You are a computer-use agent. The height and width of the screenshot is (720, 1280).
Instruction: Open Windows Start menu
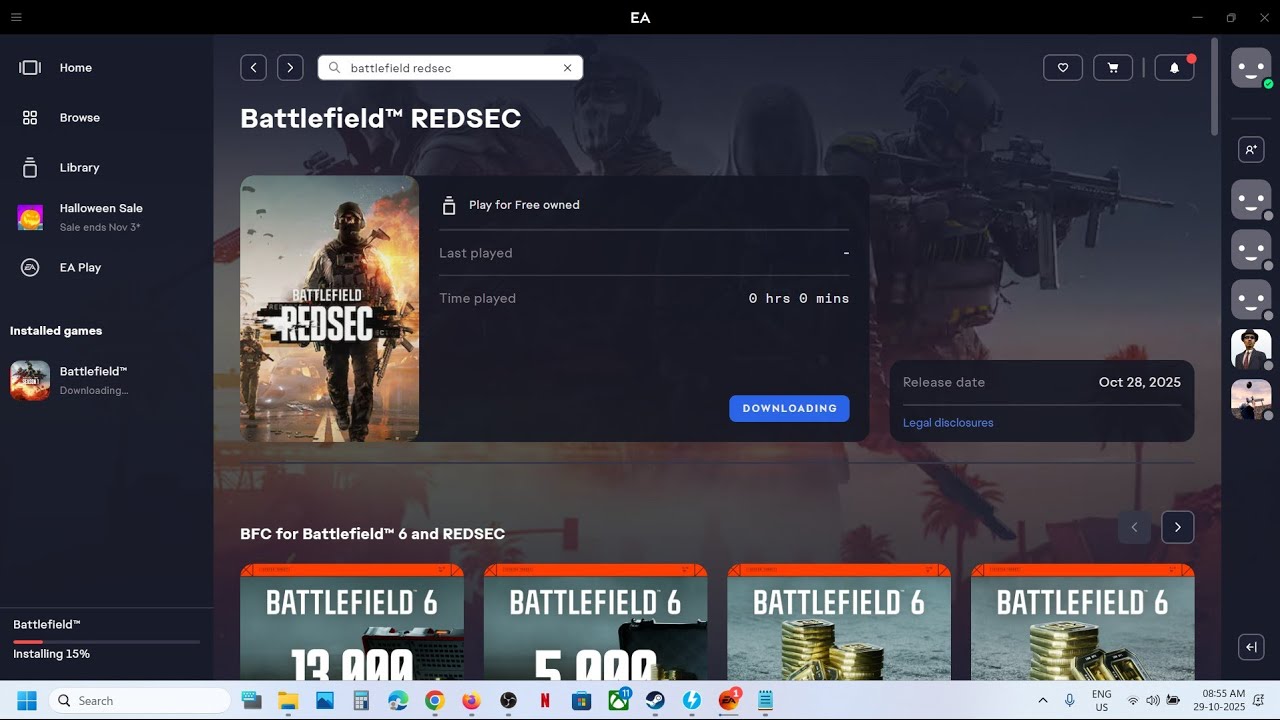point(26,700)
